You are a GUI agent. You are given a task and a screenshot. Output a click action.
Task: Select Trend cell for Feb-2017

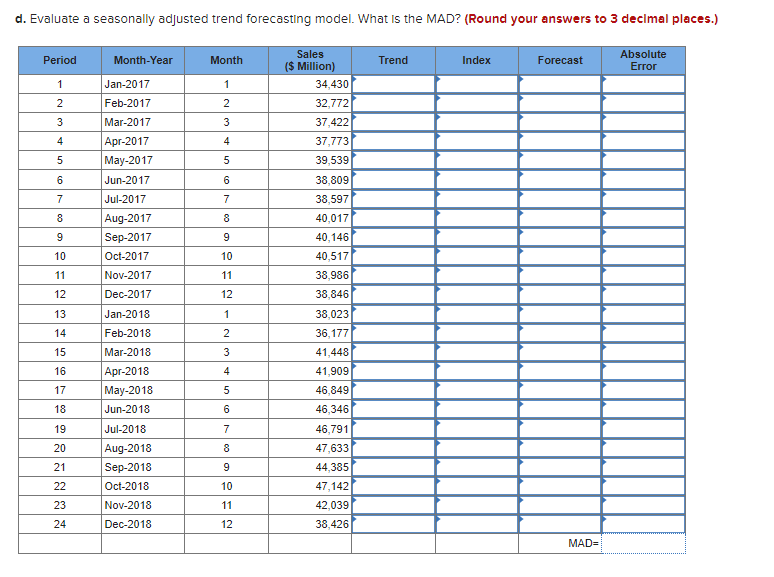[x=393, y=103]
